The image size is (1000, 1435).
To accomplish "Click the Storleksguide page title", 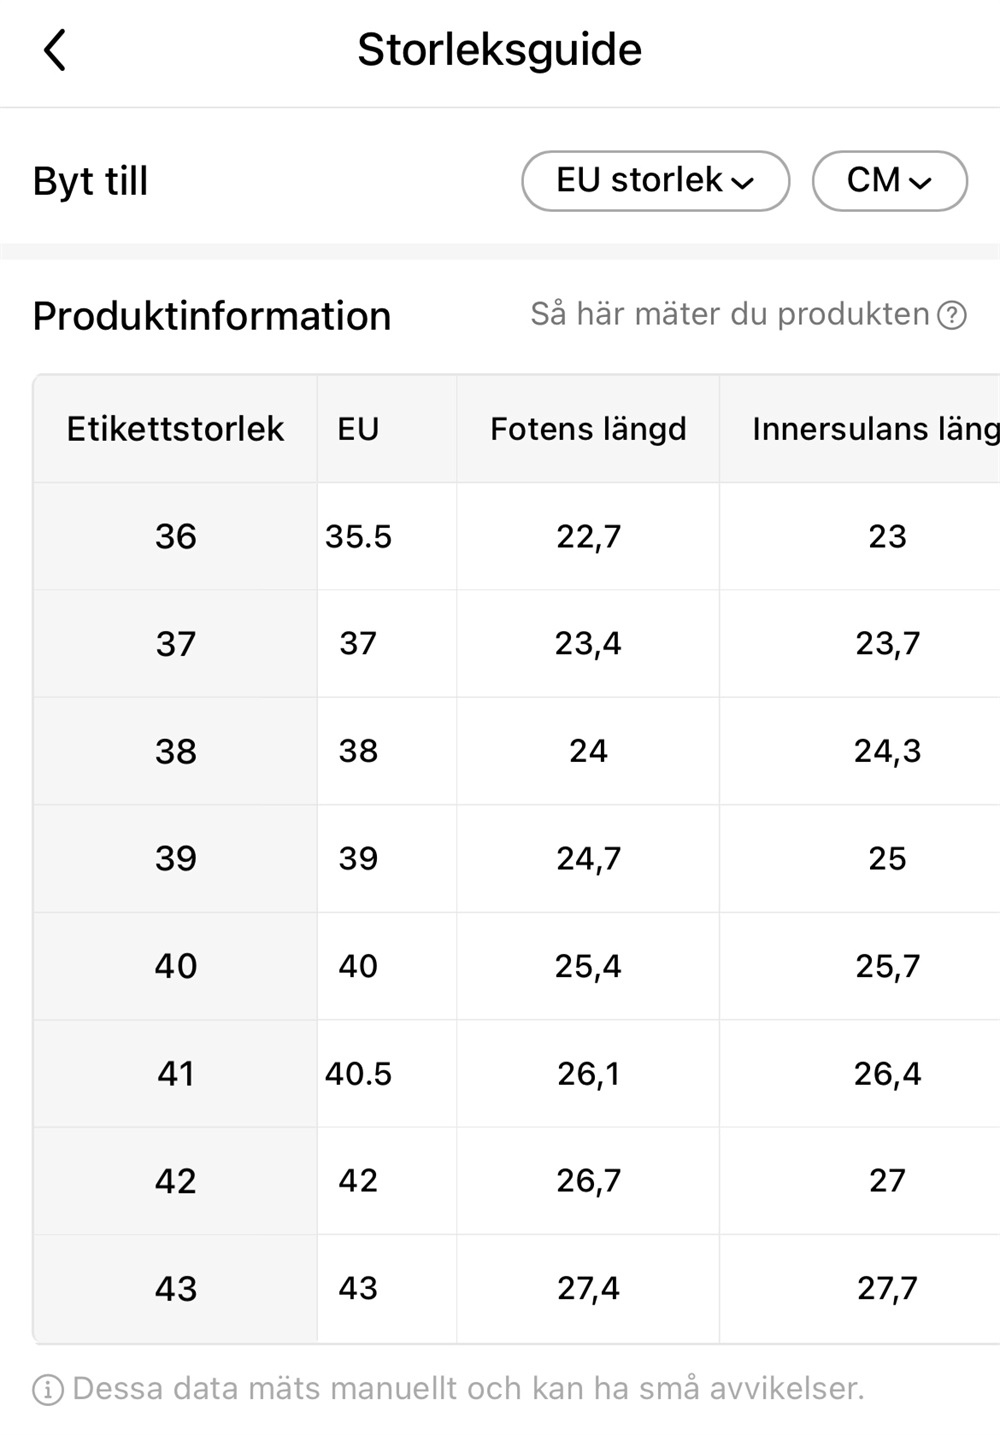I will coord(499,50).
